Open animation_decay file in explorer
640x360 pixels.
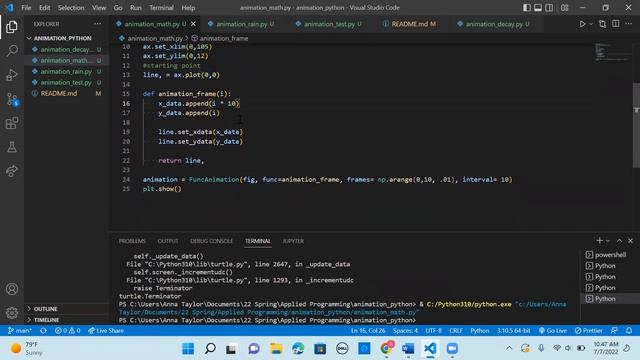click(67, 49)
